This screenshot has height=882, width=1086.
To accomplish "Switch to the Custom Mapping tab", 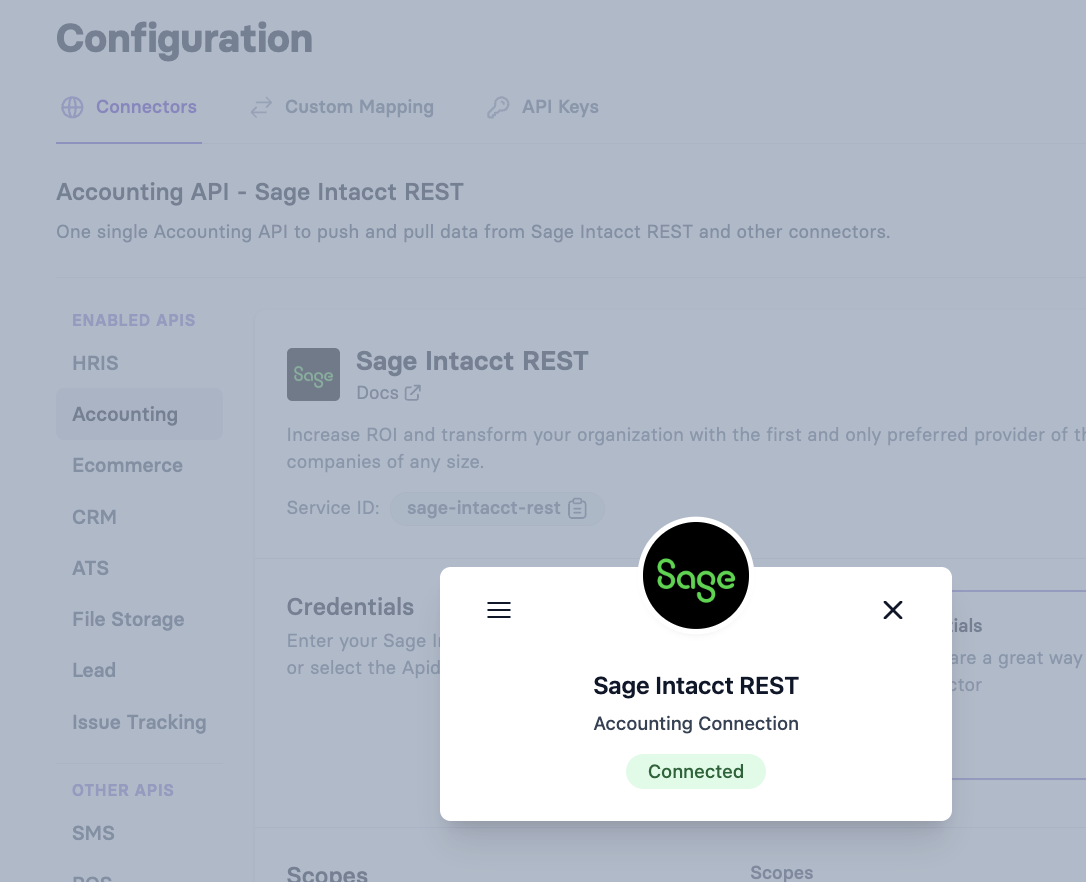I will (x=359, y=107).
